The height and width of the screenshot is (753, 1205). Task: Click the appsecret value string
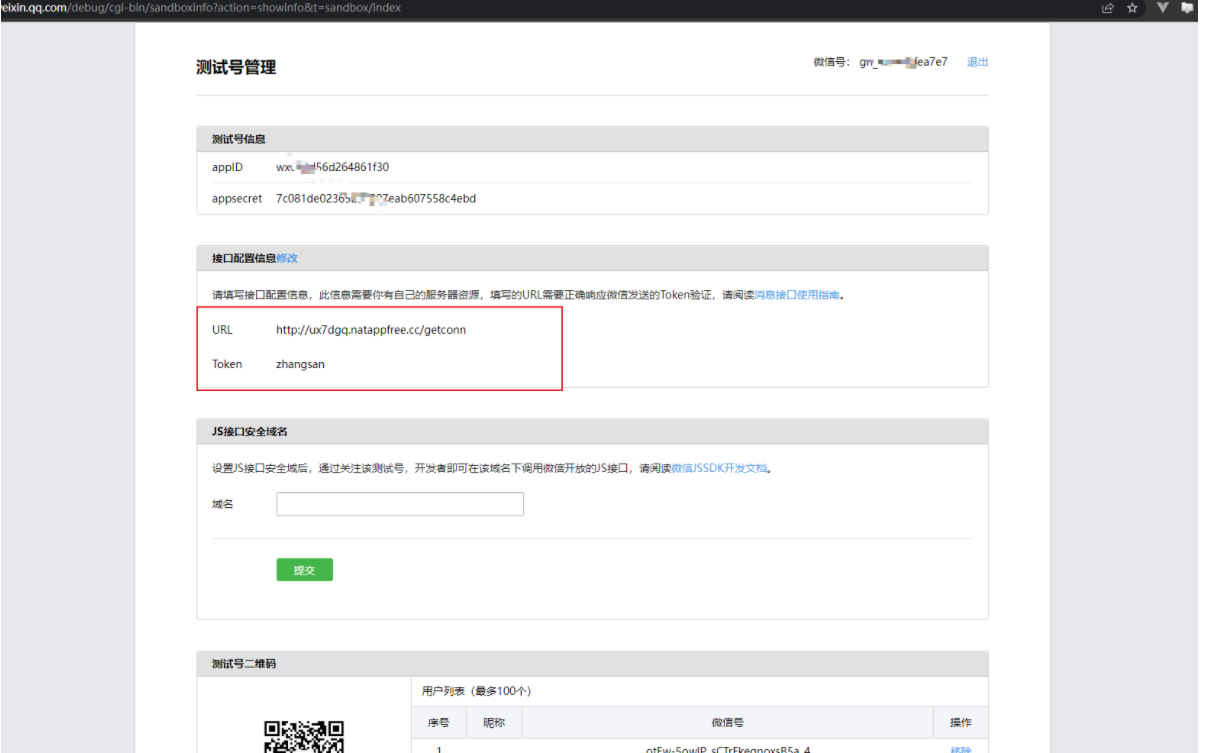[376, 199]
